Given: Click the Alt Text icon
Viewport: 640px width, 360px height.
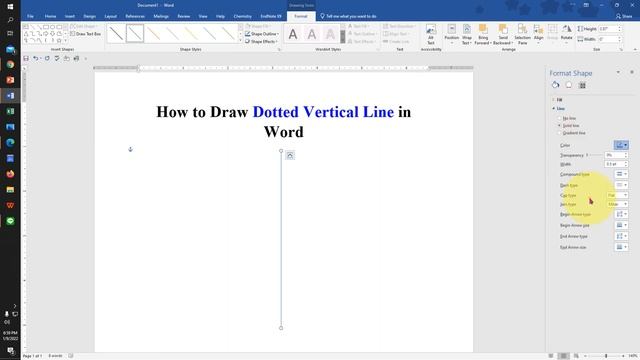Looking at the screenshot, I should [x=431, y=34].
